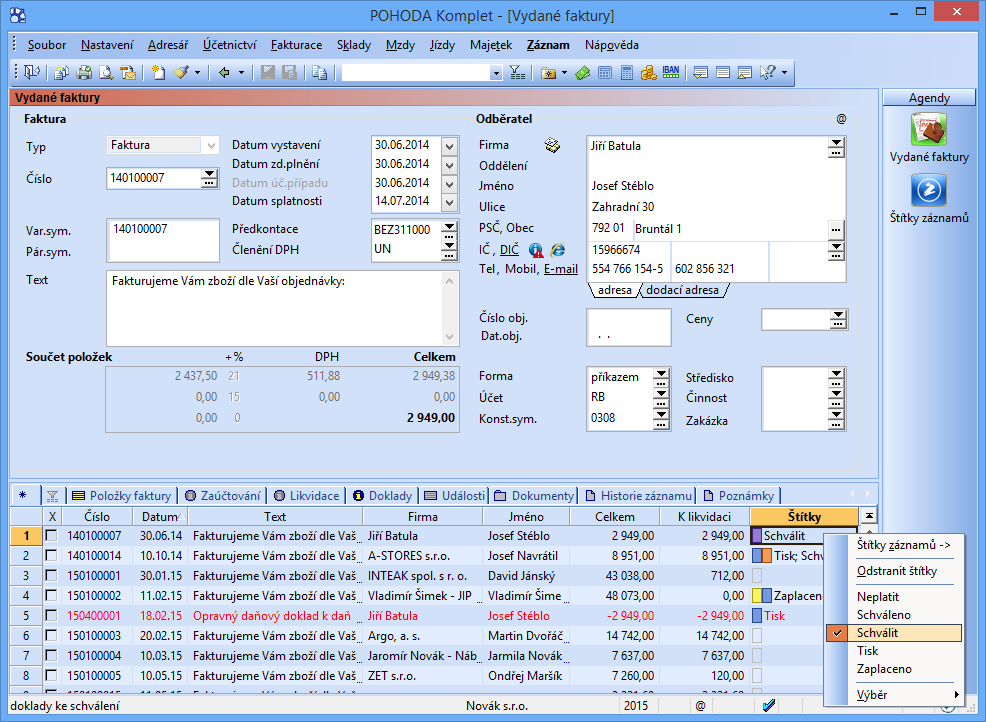
Task: Click the filter tab icon above the table
Action: coord(52,496)
